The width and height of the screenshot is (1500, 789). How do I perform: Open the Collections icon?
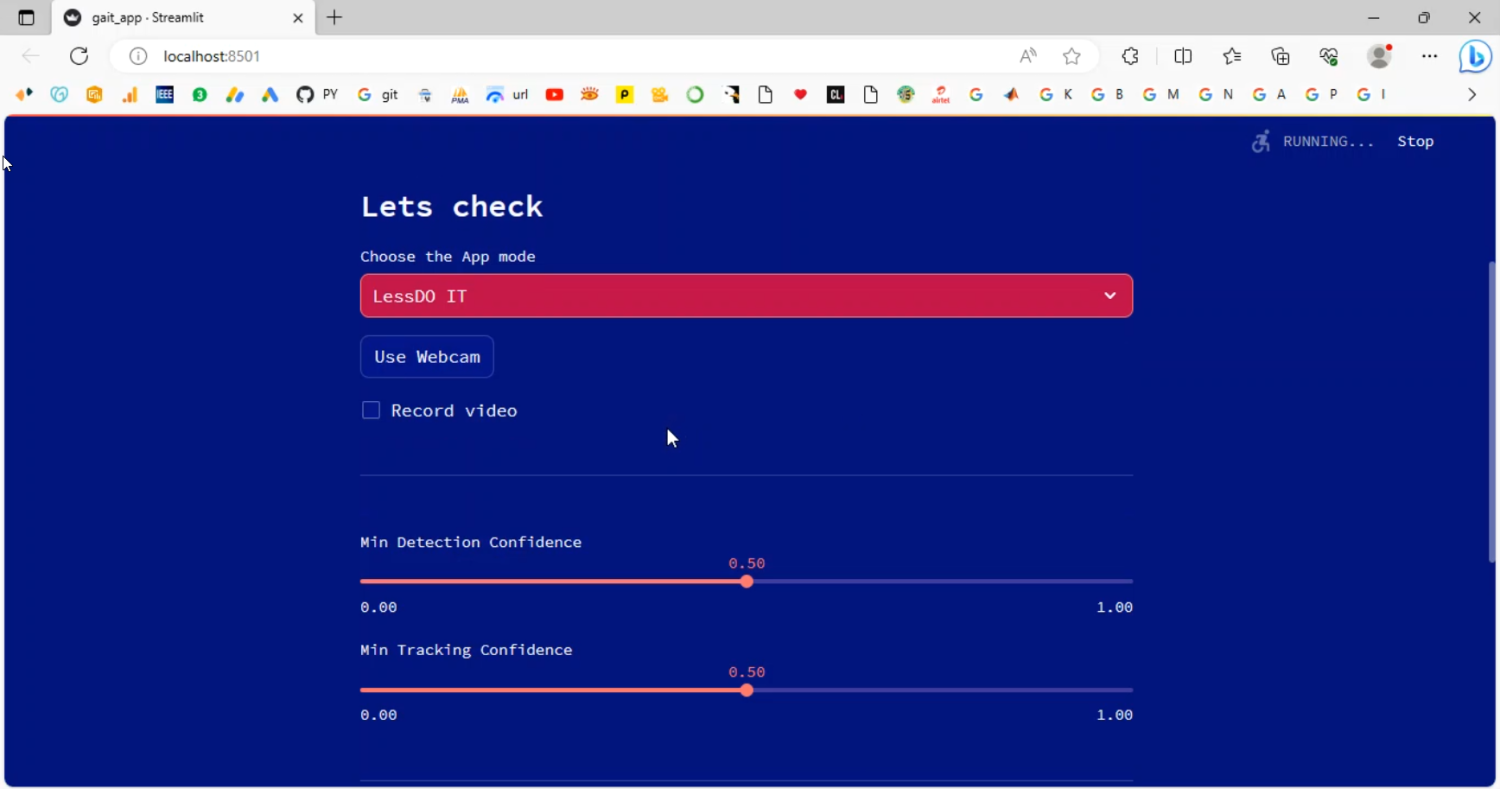[1281, 56]
